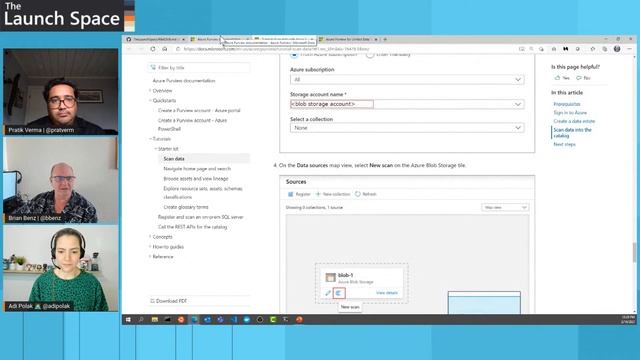640x360 pixels.
Task: Click the lock icon beside the URL
Action: pos(178,49)
